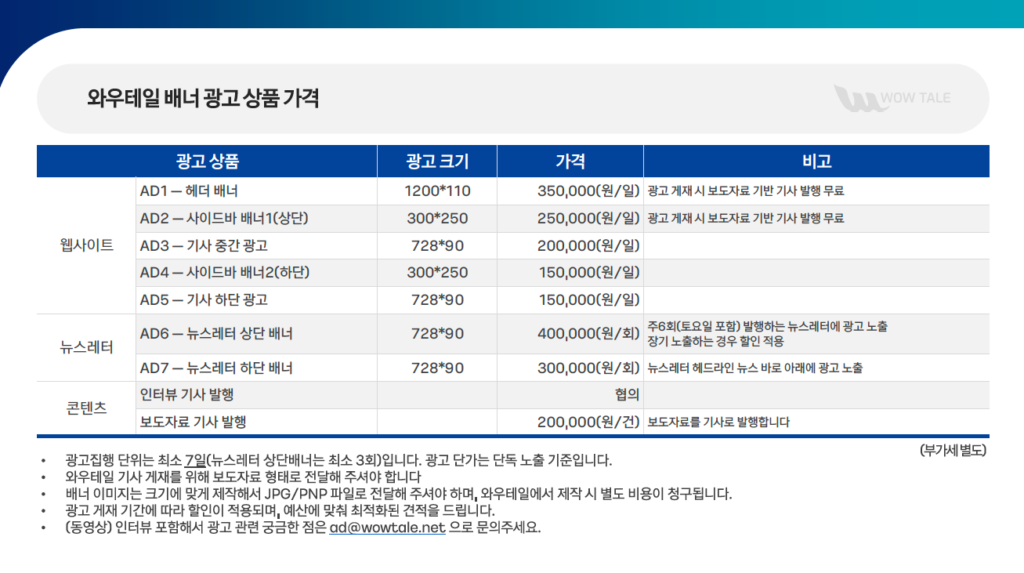The width and height of the screenshot is (1024, 573).
Task: Select the AD7 size '728*90' cell
Action: (437, 368)
